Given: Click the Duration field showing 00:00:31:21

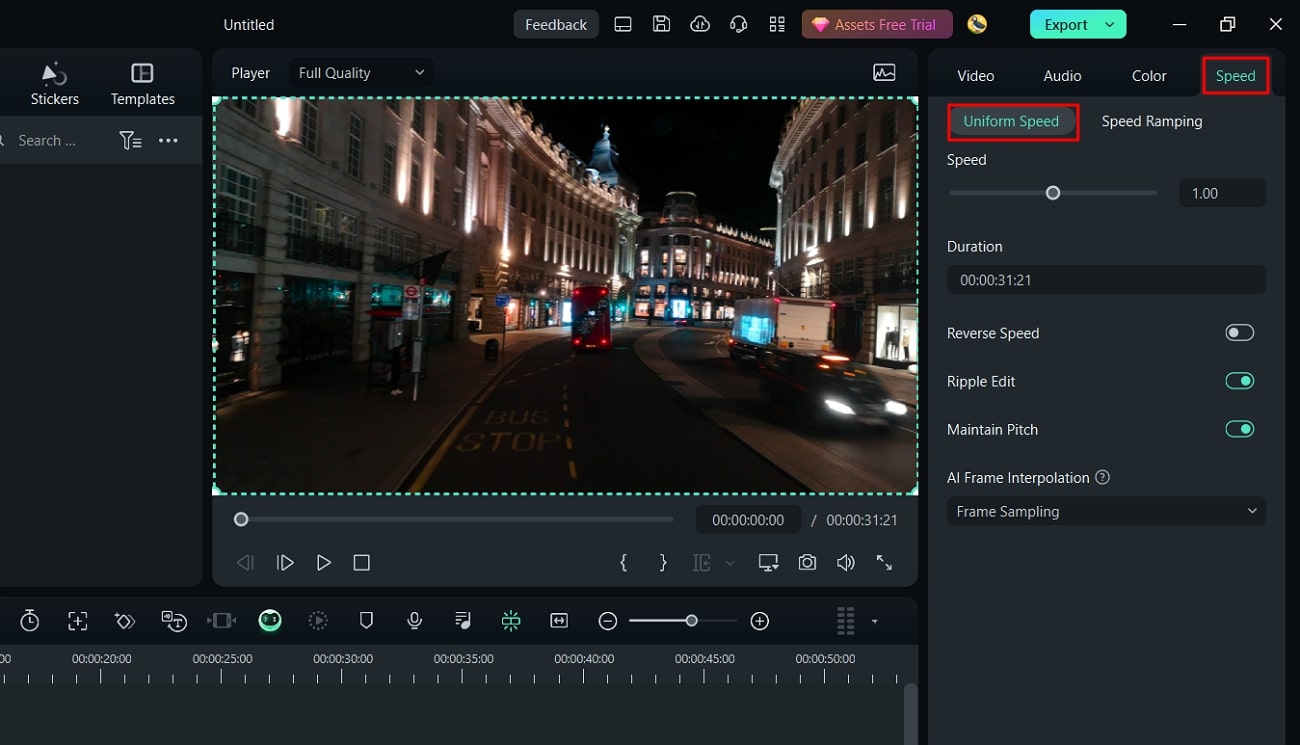Looking at the screenshot, I should pos(1106,280).
